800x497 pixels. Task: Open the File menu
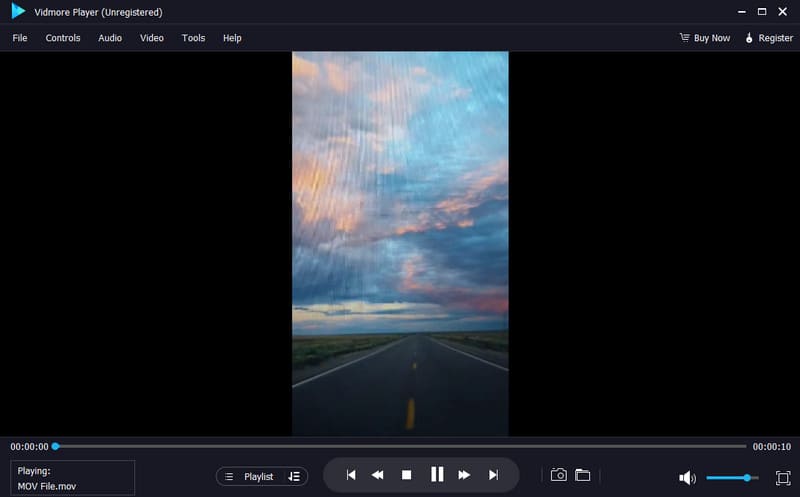(x=20, y=38)
